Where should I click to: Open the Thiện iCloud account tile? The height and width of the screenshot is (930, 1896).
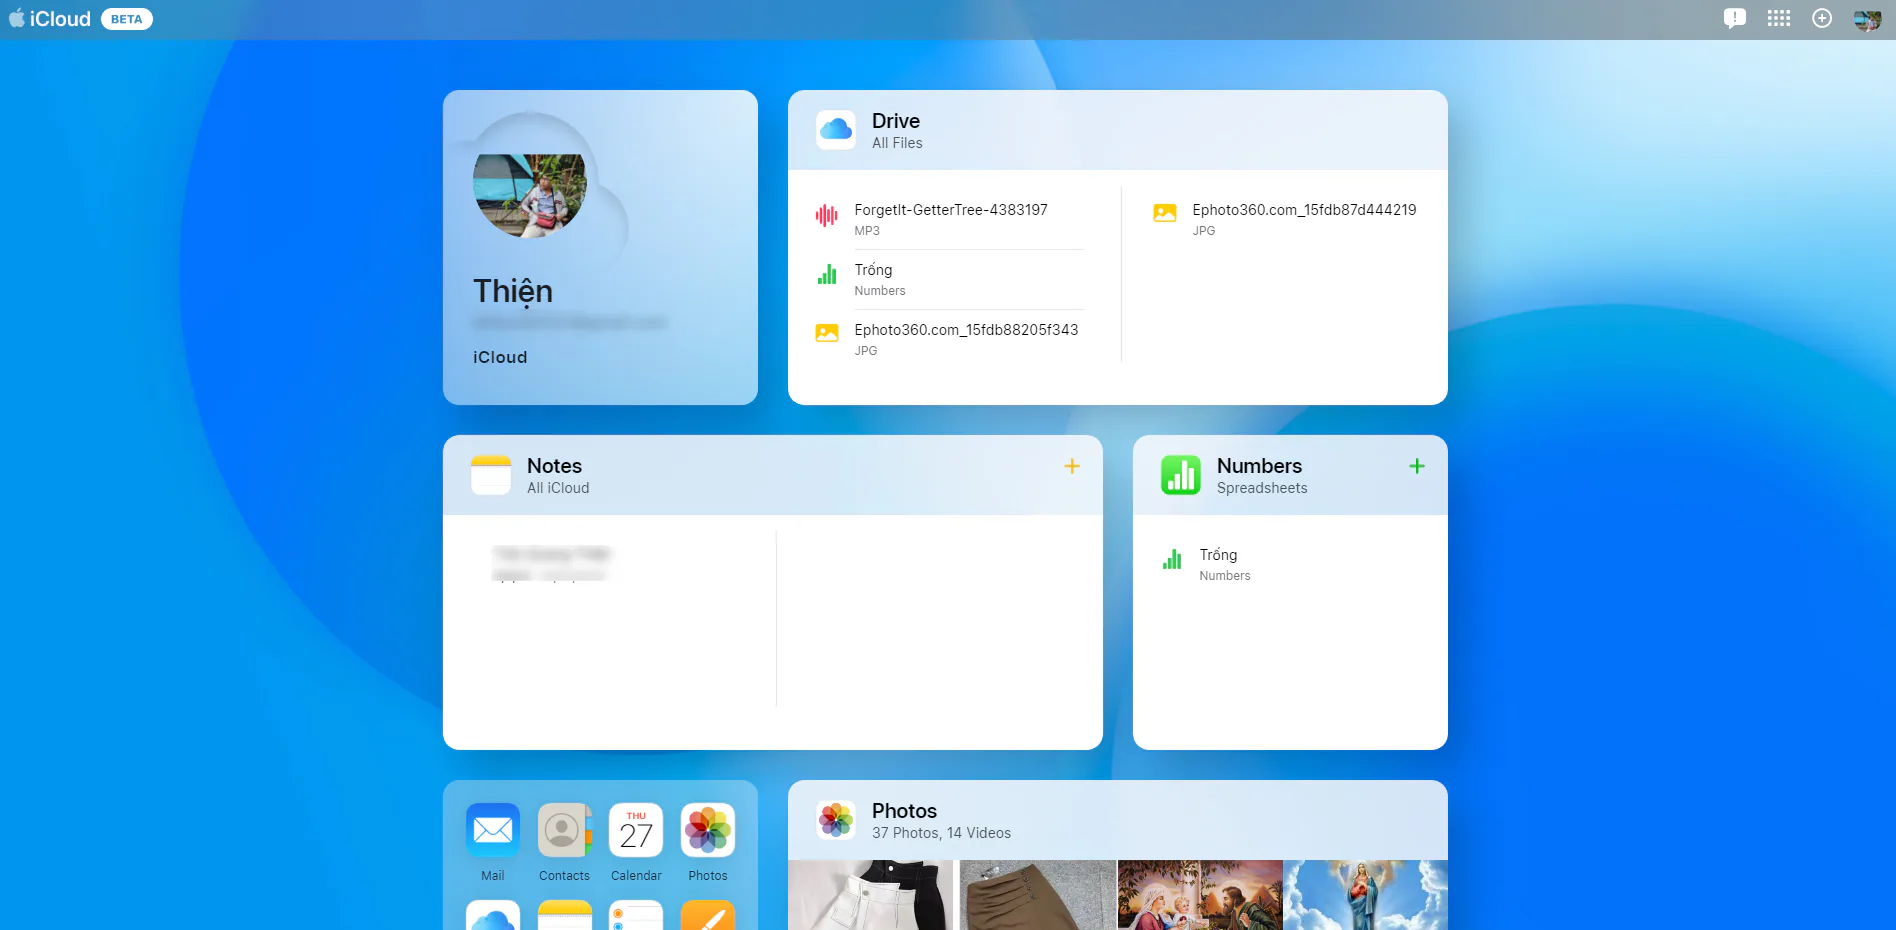pos(600,247)
